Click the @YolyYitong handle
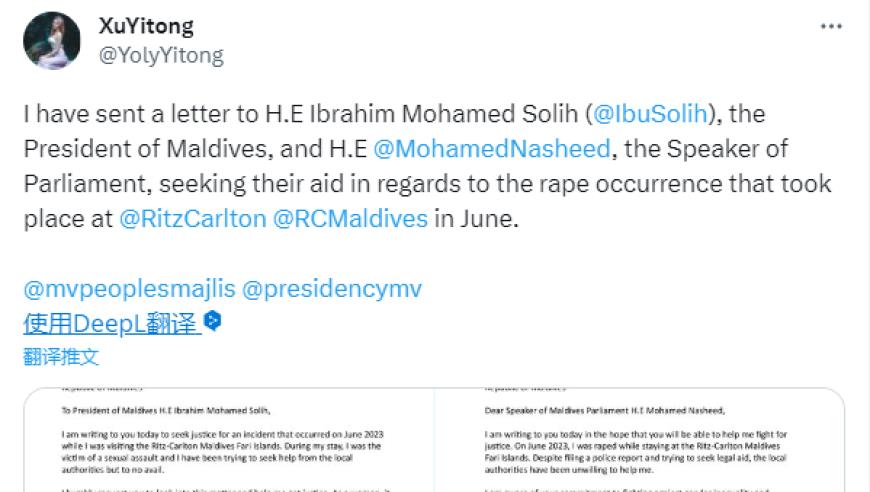This screenshot has height=492, width=870. tap(161, 54)
